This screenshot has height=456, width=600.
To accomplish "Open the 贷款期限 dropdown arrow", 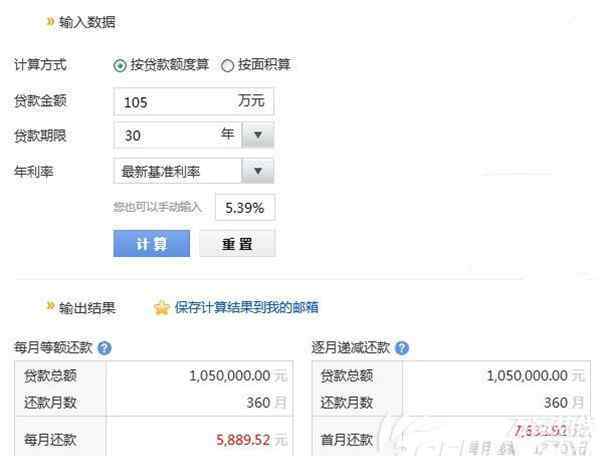I will point(258,135).
